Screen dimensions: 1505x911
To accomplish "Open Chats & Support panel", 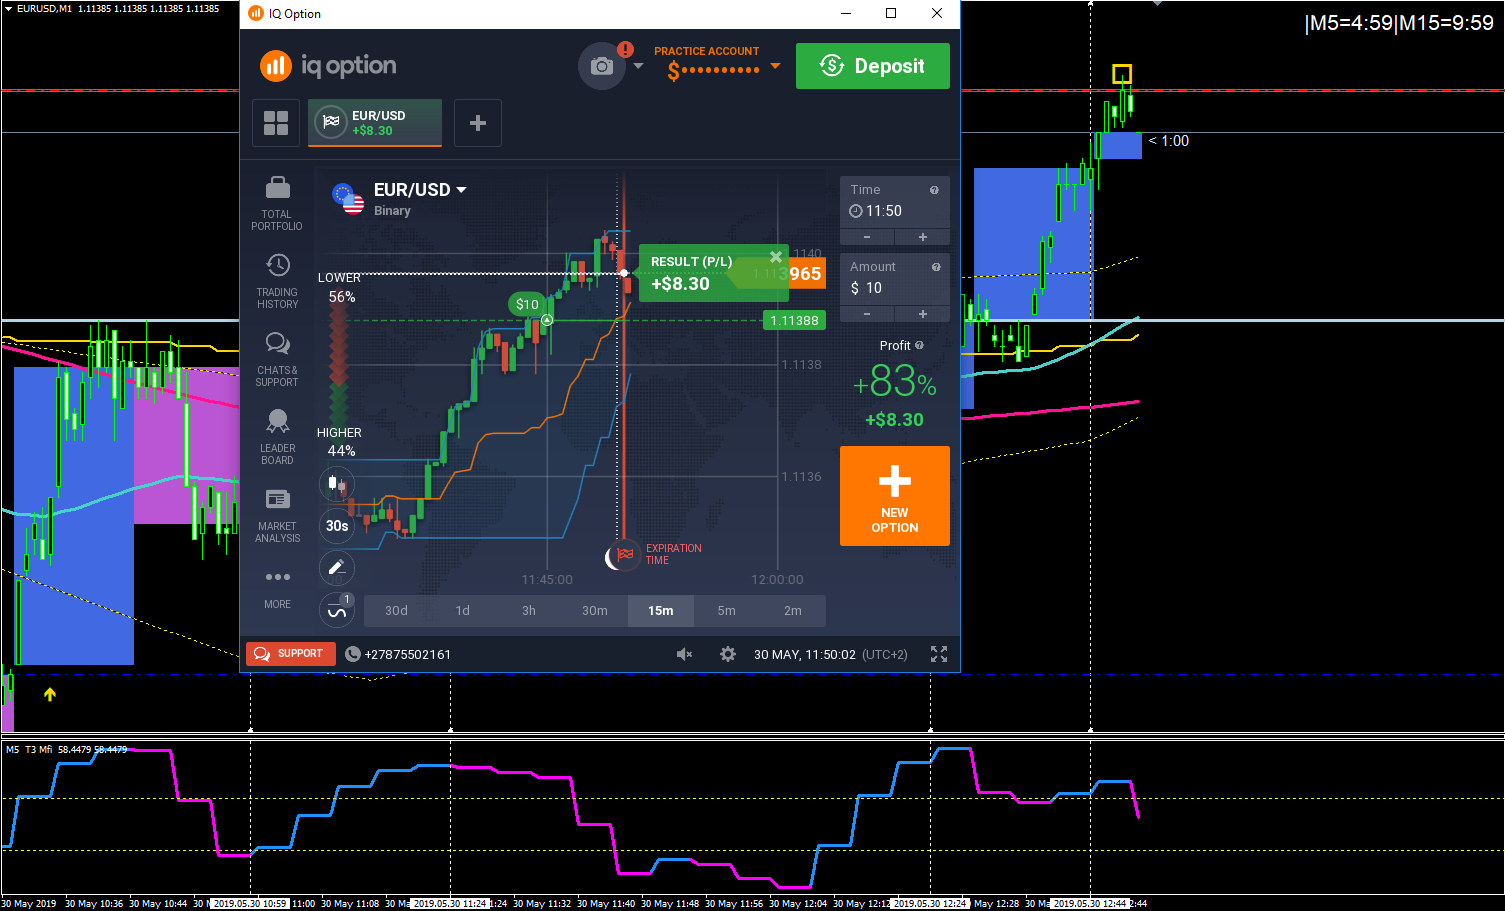I will pos(277,360).
